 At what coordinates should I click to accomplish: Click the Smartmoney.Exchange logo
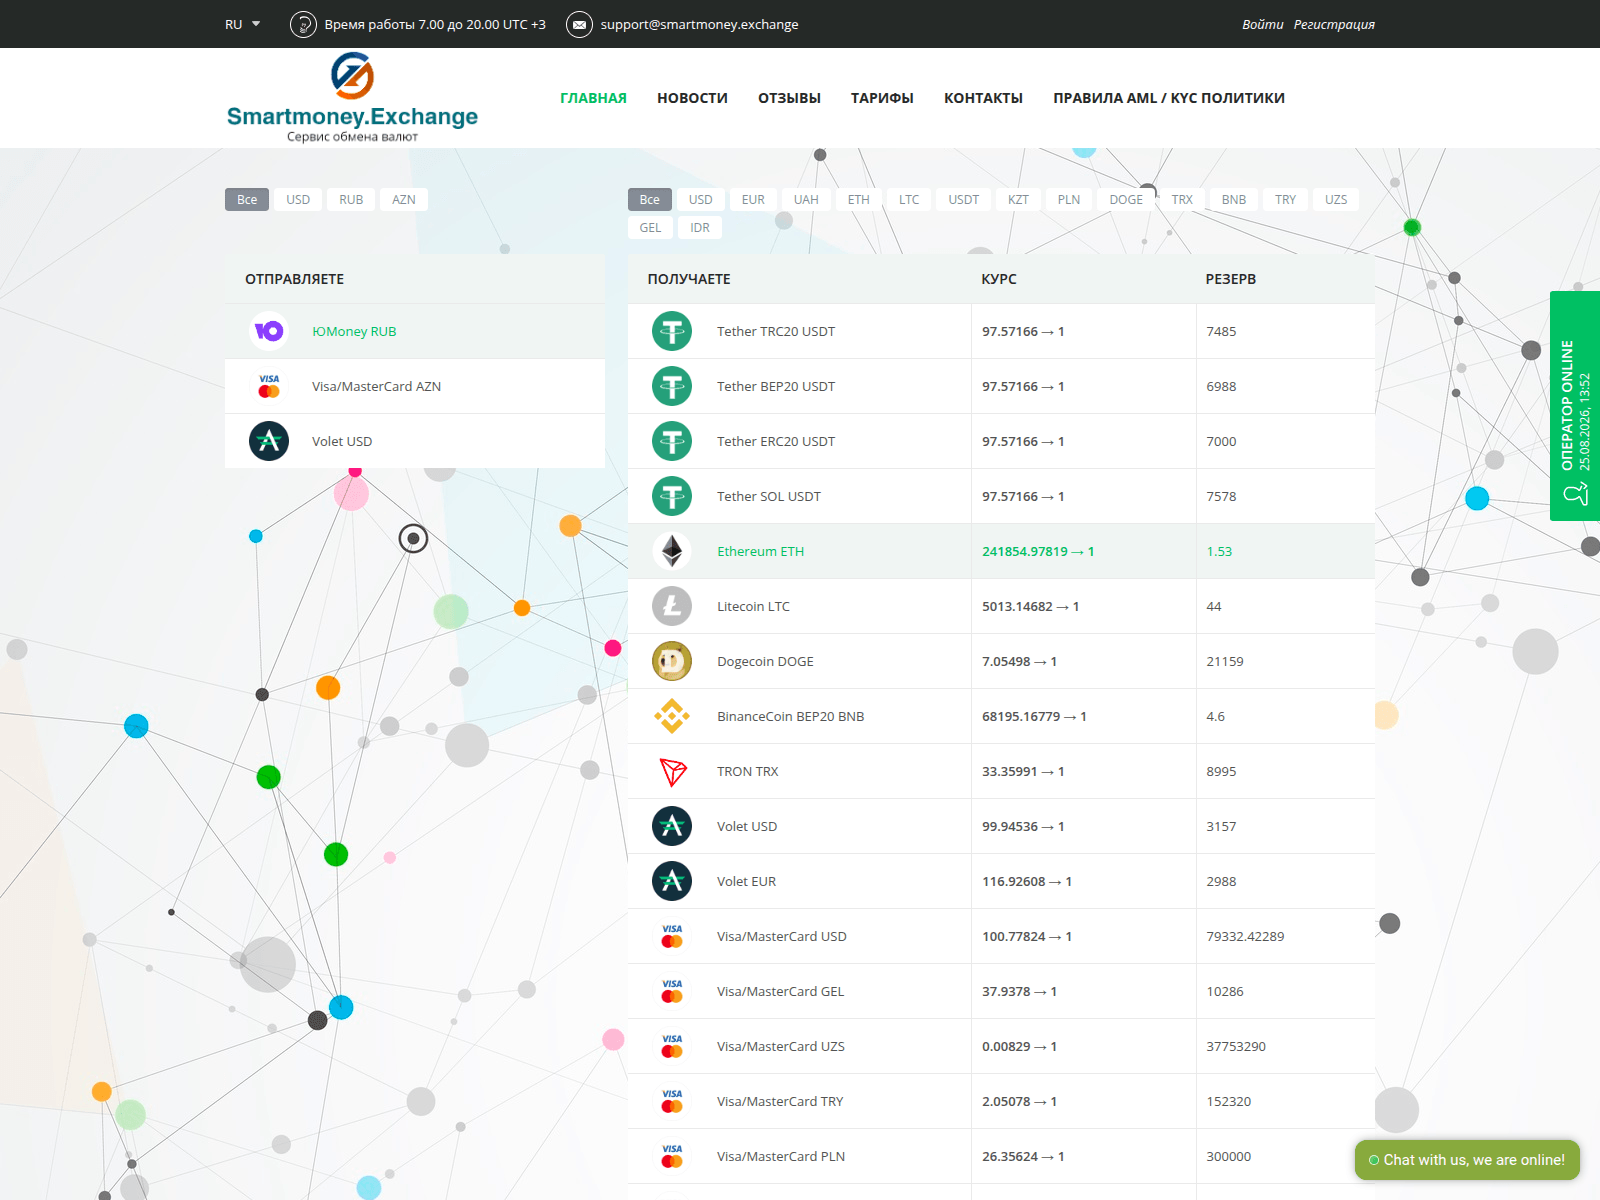click(352, 98)
